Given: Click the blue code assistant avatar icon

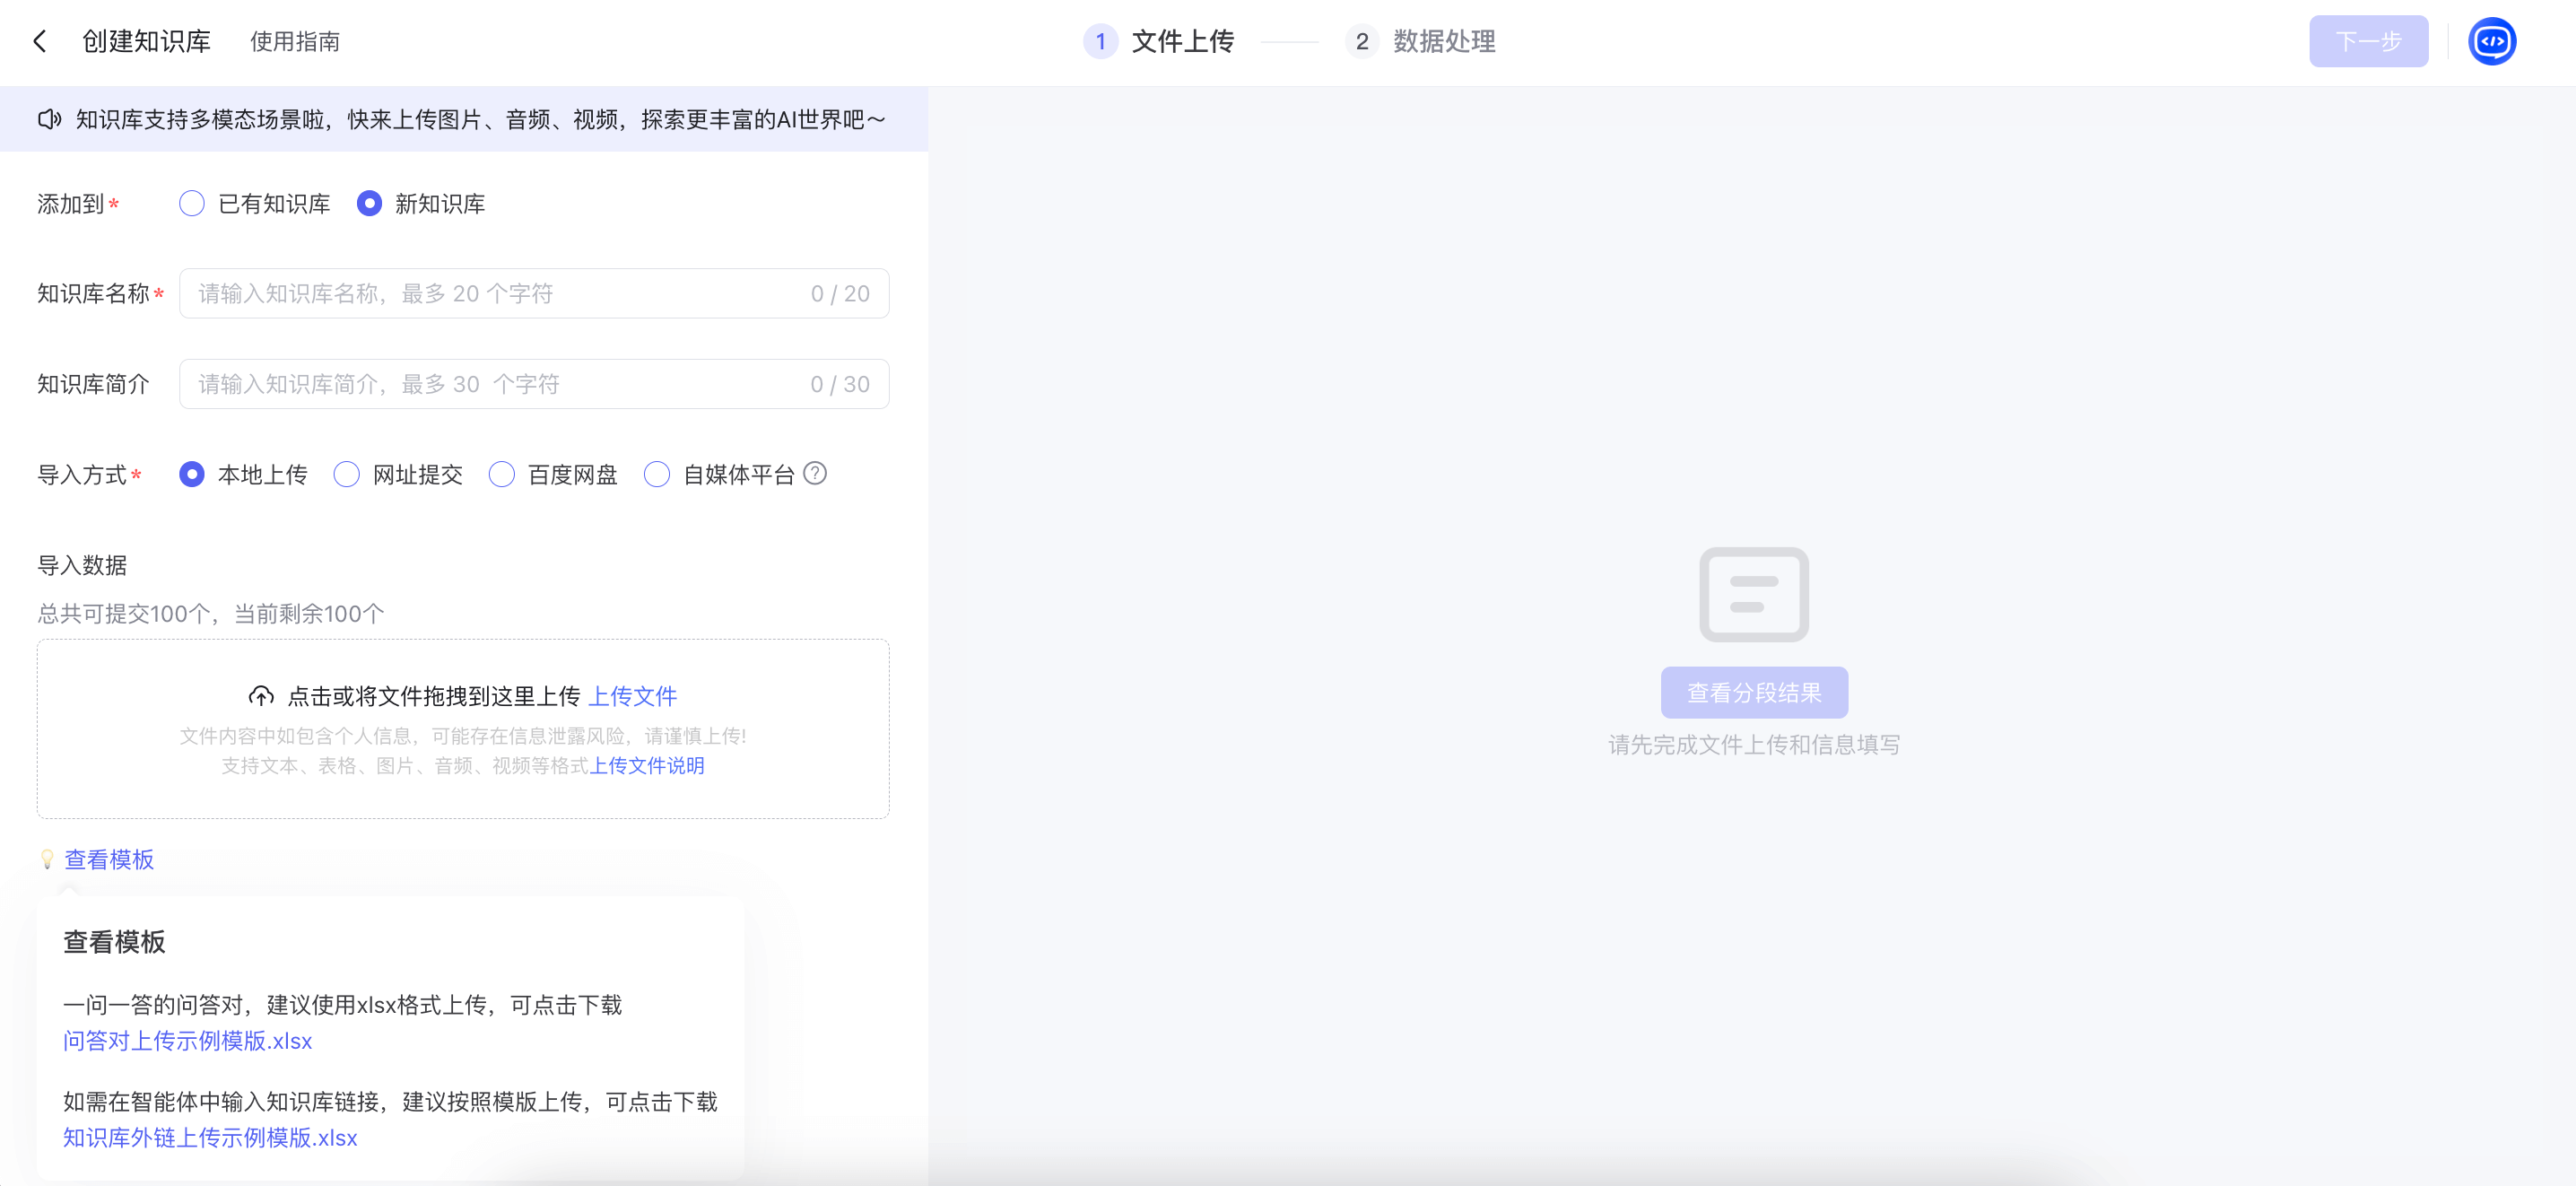Looking at the screenshot, I should (2491, 41).
